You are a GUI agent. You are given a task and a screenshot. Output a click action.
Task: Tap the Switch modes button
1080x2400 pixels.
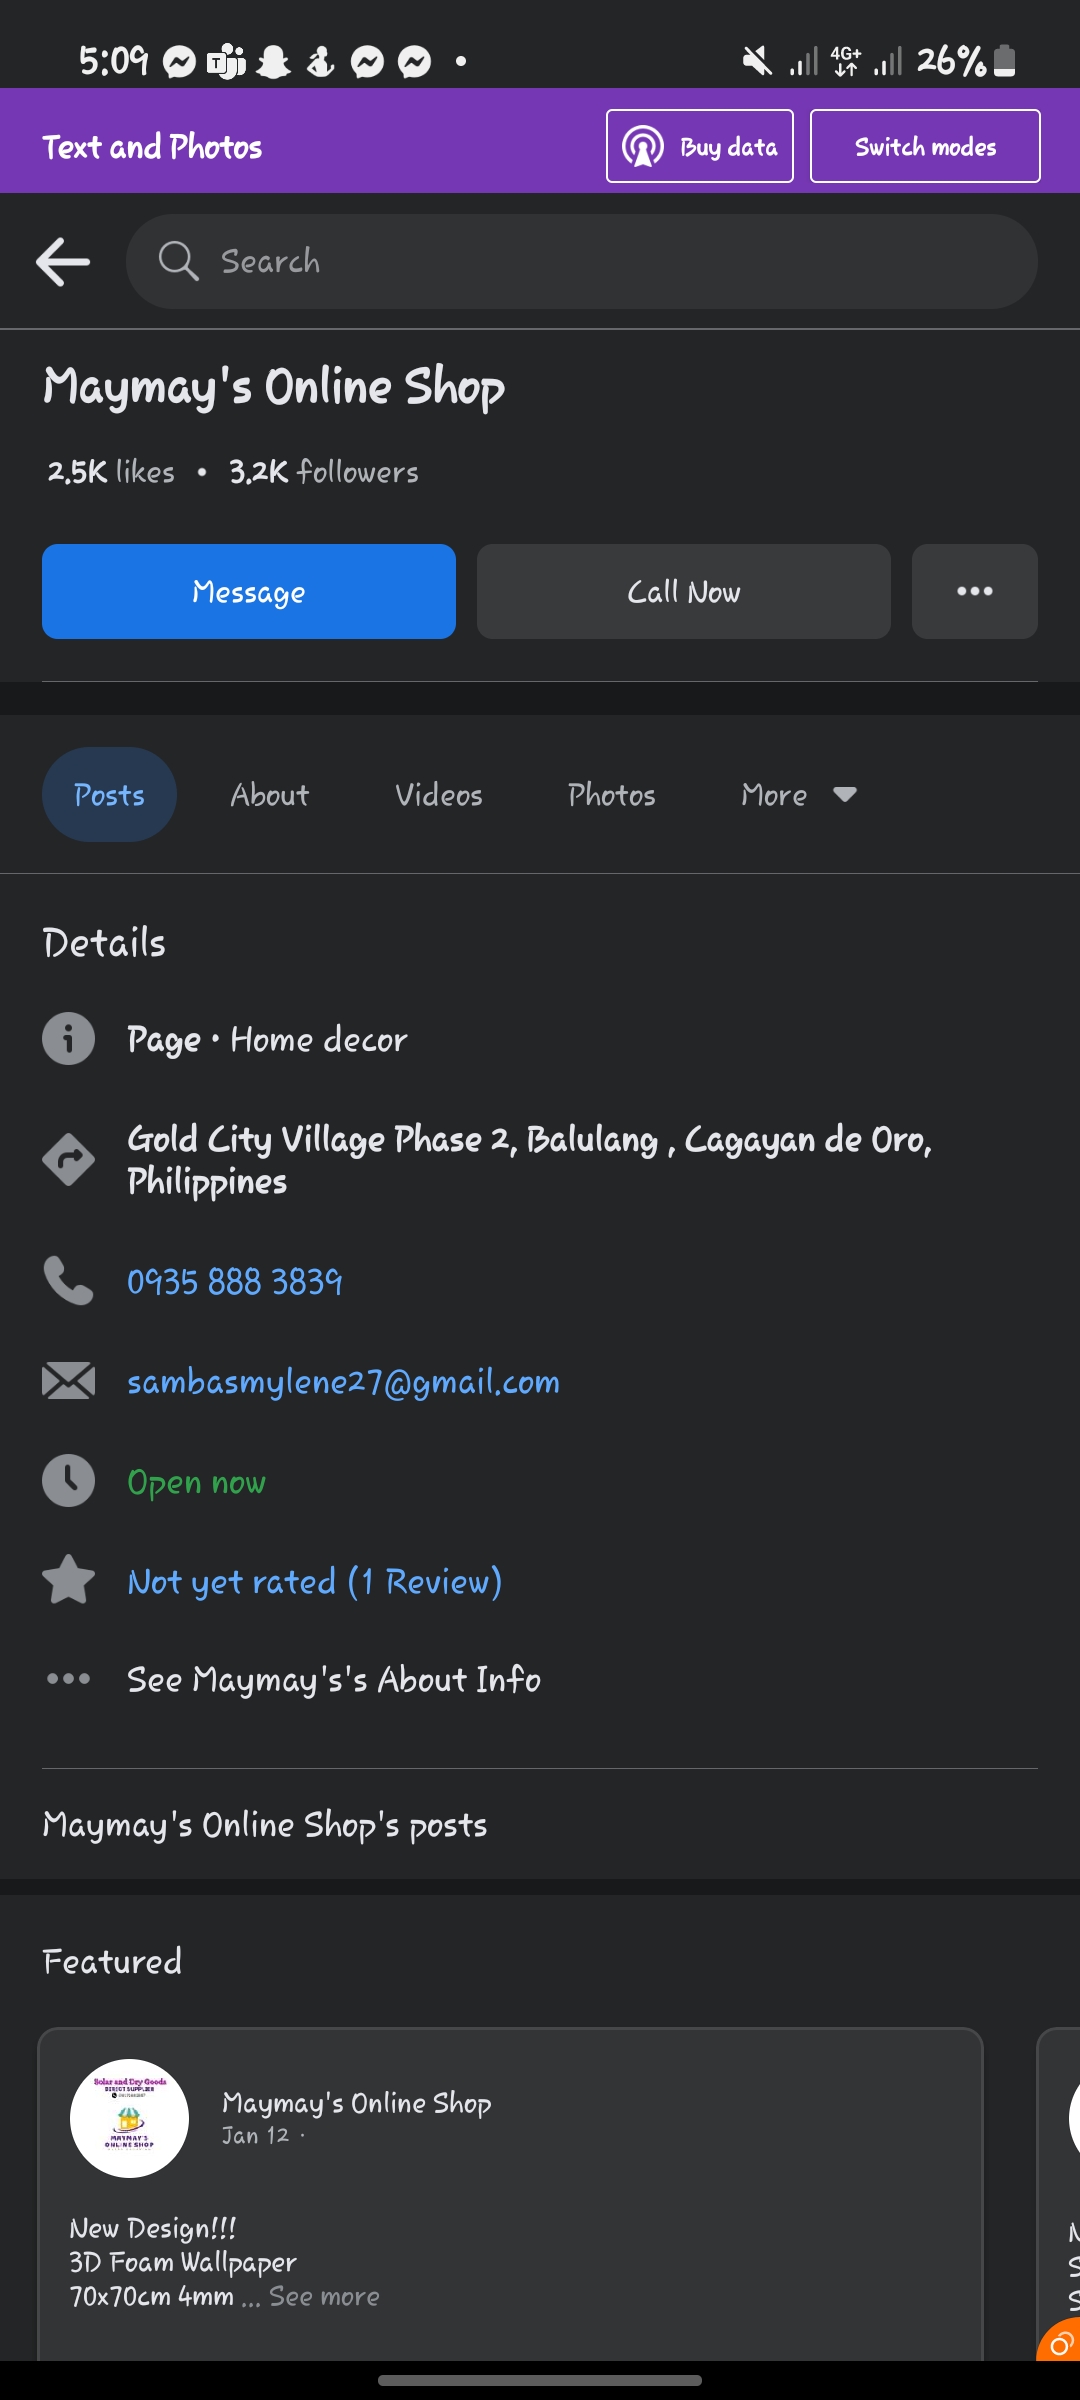[x=925, y=147]
